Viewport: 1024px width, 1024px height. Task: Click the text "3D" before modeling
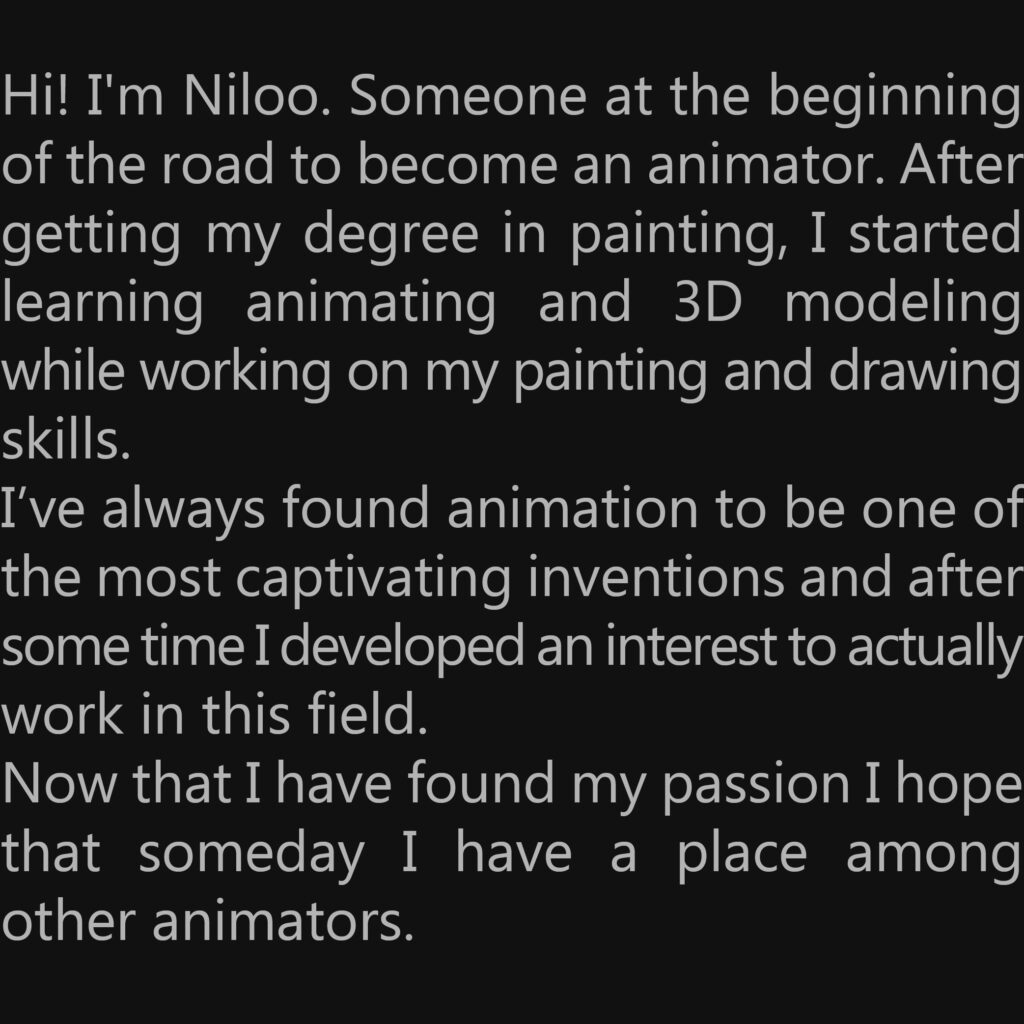point(707,304)
